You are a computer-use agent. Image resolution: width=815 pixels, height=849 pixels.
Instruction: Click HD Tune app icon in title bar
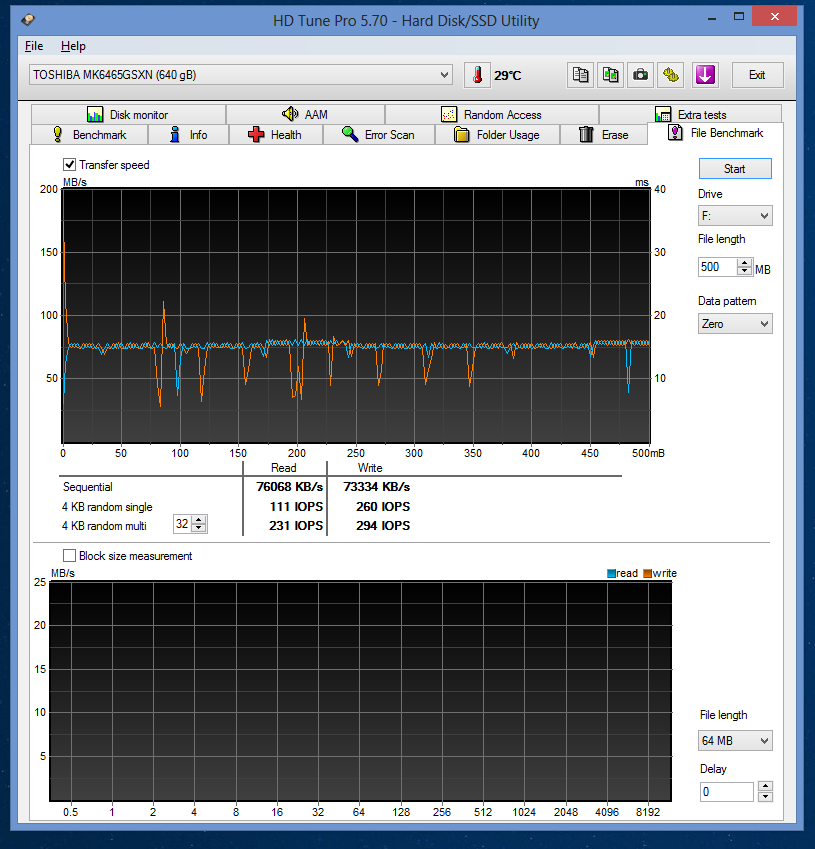(28, 20)
